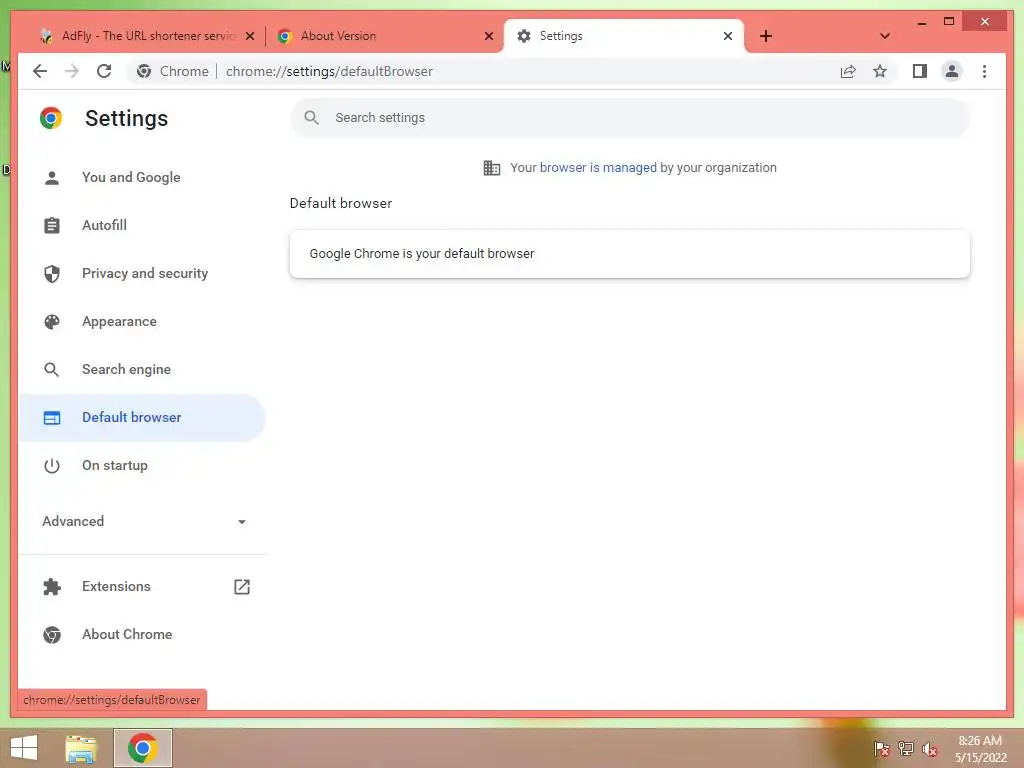Click the clipboard icon for Autofill
Screen dimensions: 1024x768
pyautogui.click(x=52, y=225)
